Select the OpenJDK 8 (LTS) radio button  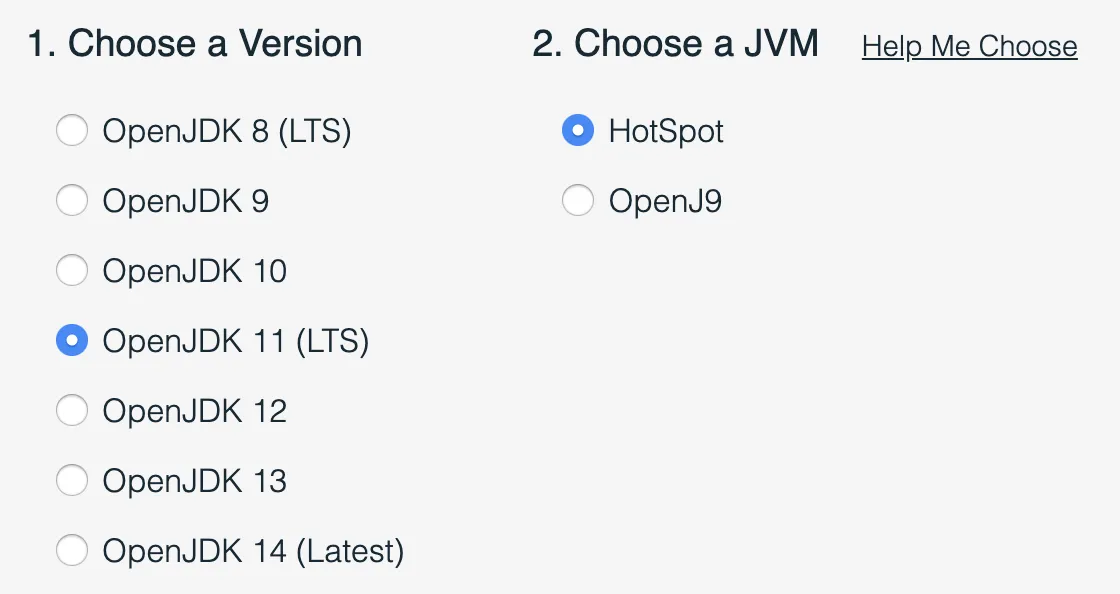tap(72, 131)
